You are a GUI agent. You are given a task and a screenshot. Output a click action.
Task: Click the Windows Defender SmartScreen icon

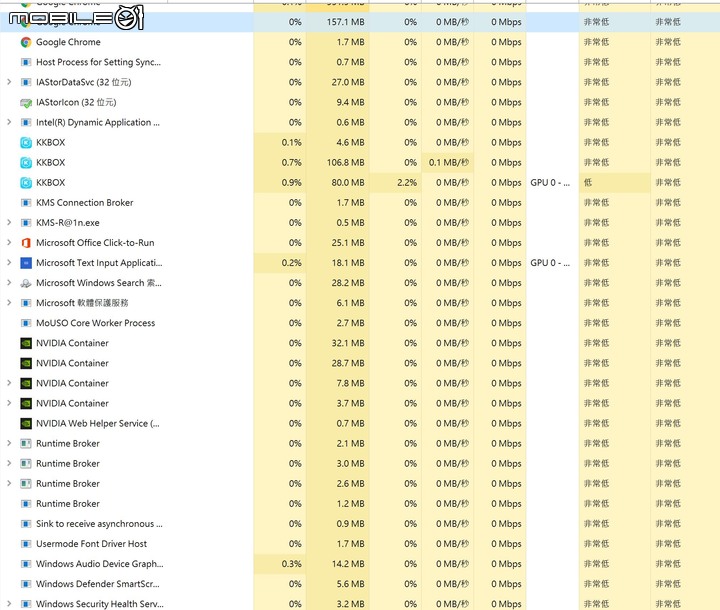pos(26,584)
